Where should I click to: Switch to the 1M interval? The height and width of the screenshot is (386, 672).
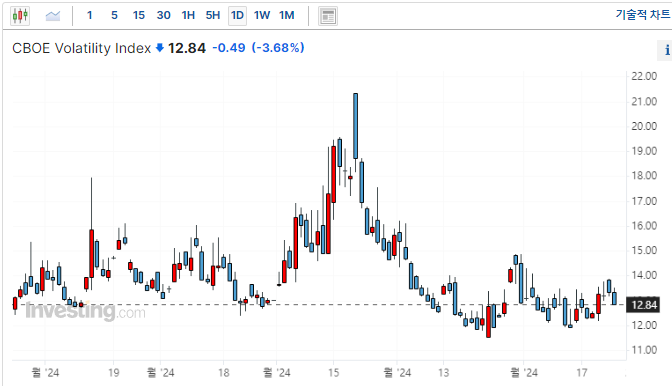pos(287,15)
